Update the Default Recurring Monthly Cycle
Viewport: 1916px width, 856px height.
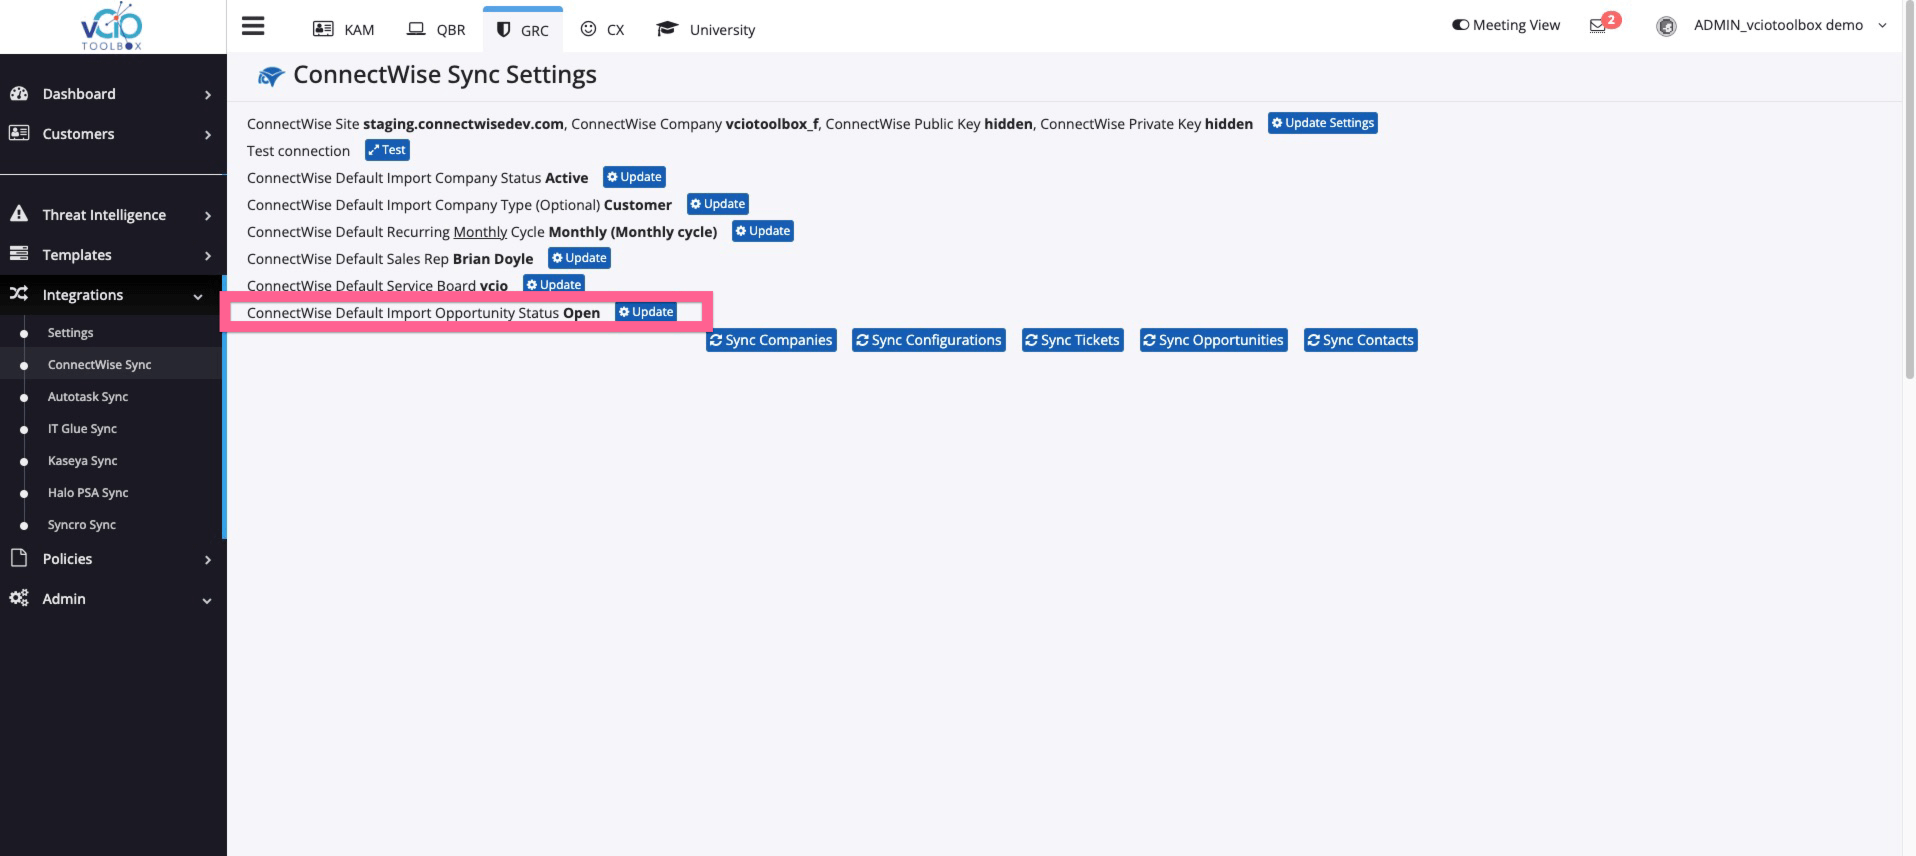point(763,231)
